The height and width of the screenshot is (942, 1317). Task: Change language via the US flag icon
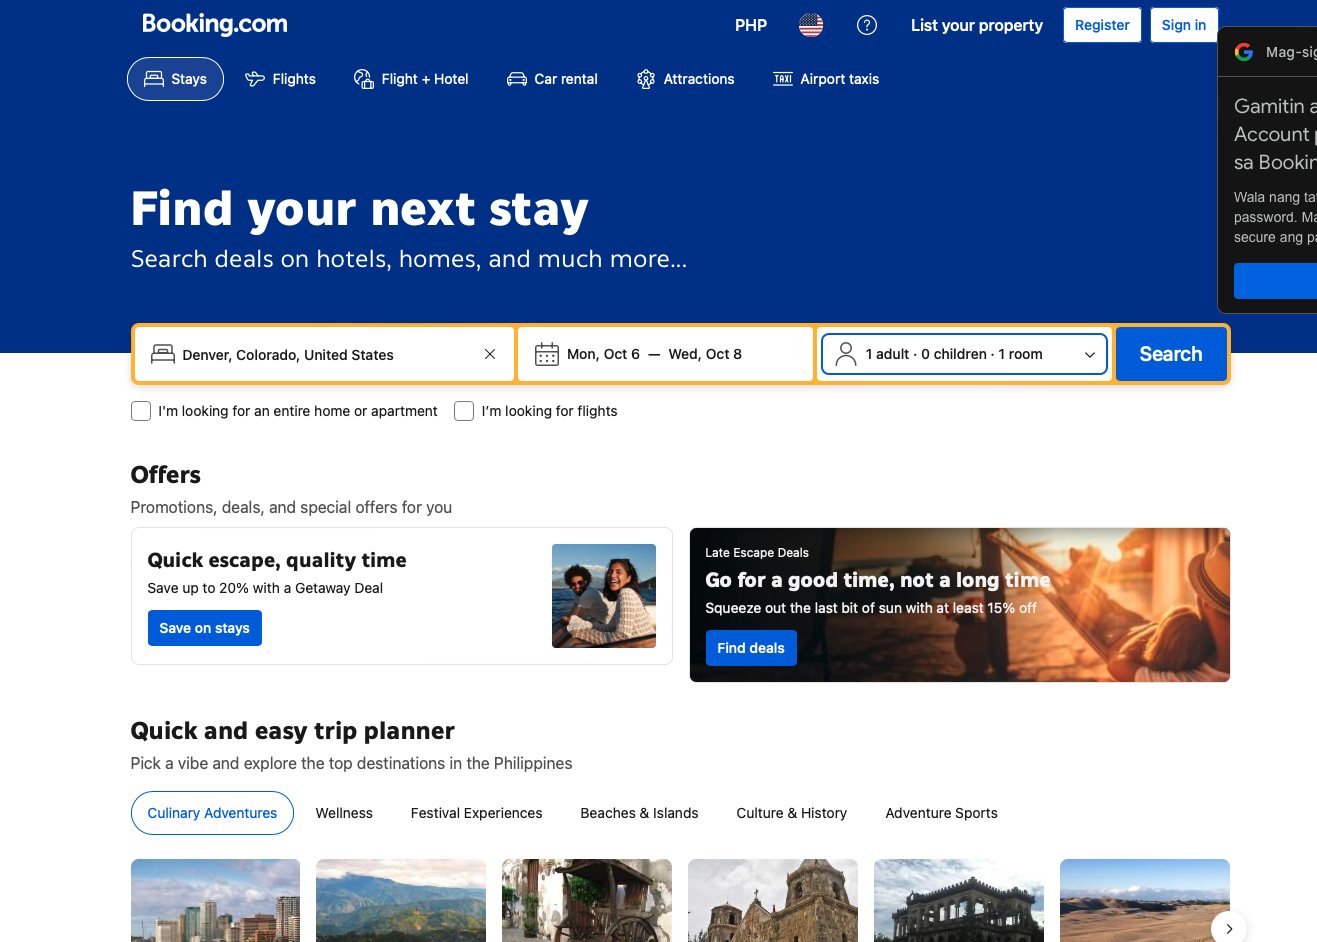(x=811, y=25)
